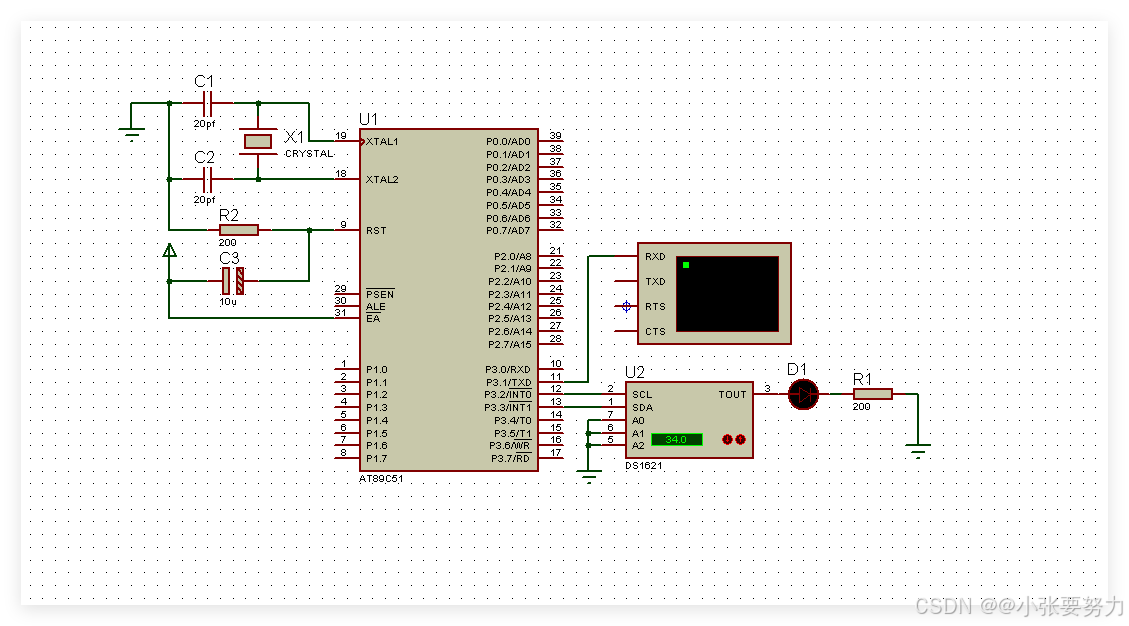This screenshot has width=1129, height=626.
Task: Select the 200 value under R1
Action: coord(861,406)
